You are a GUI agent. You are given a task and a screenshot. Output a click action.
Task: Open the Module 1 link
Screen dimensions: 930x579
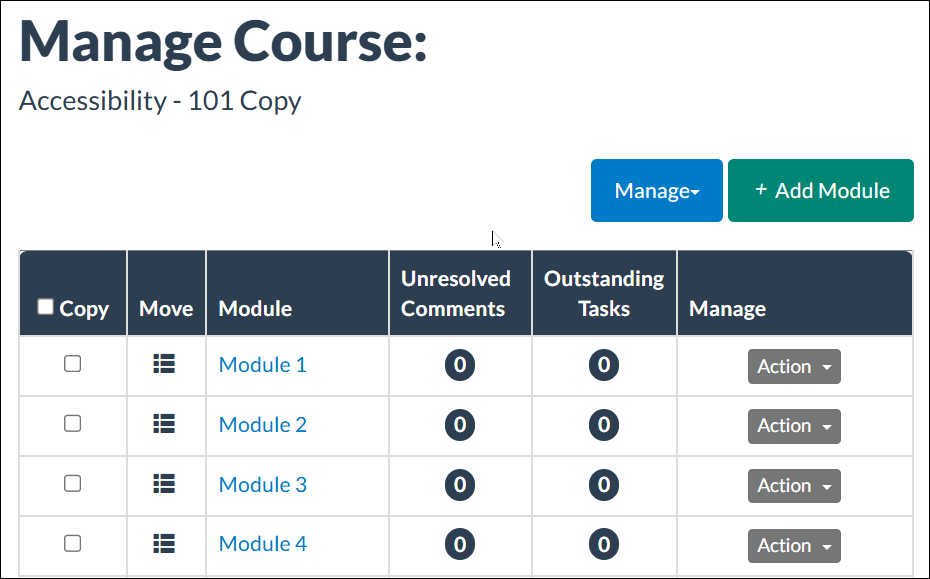click(x=262, y=364)
